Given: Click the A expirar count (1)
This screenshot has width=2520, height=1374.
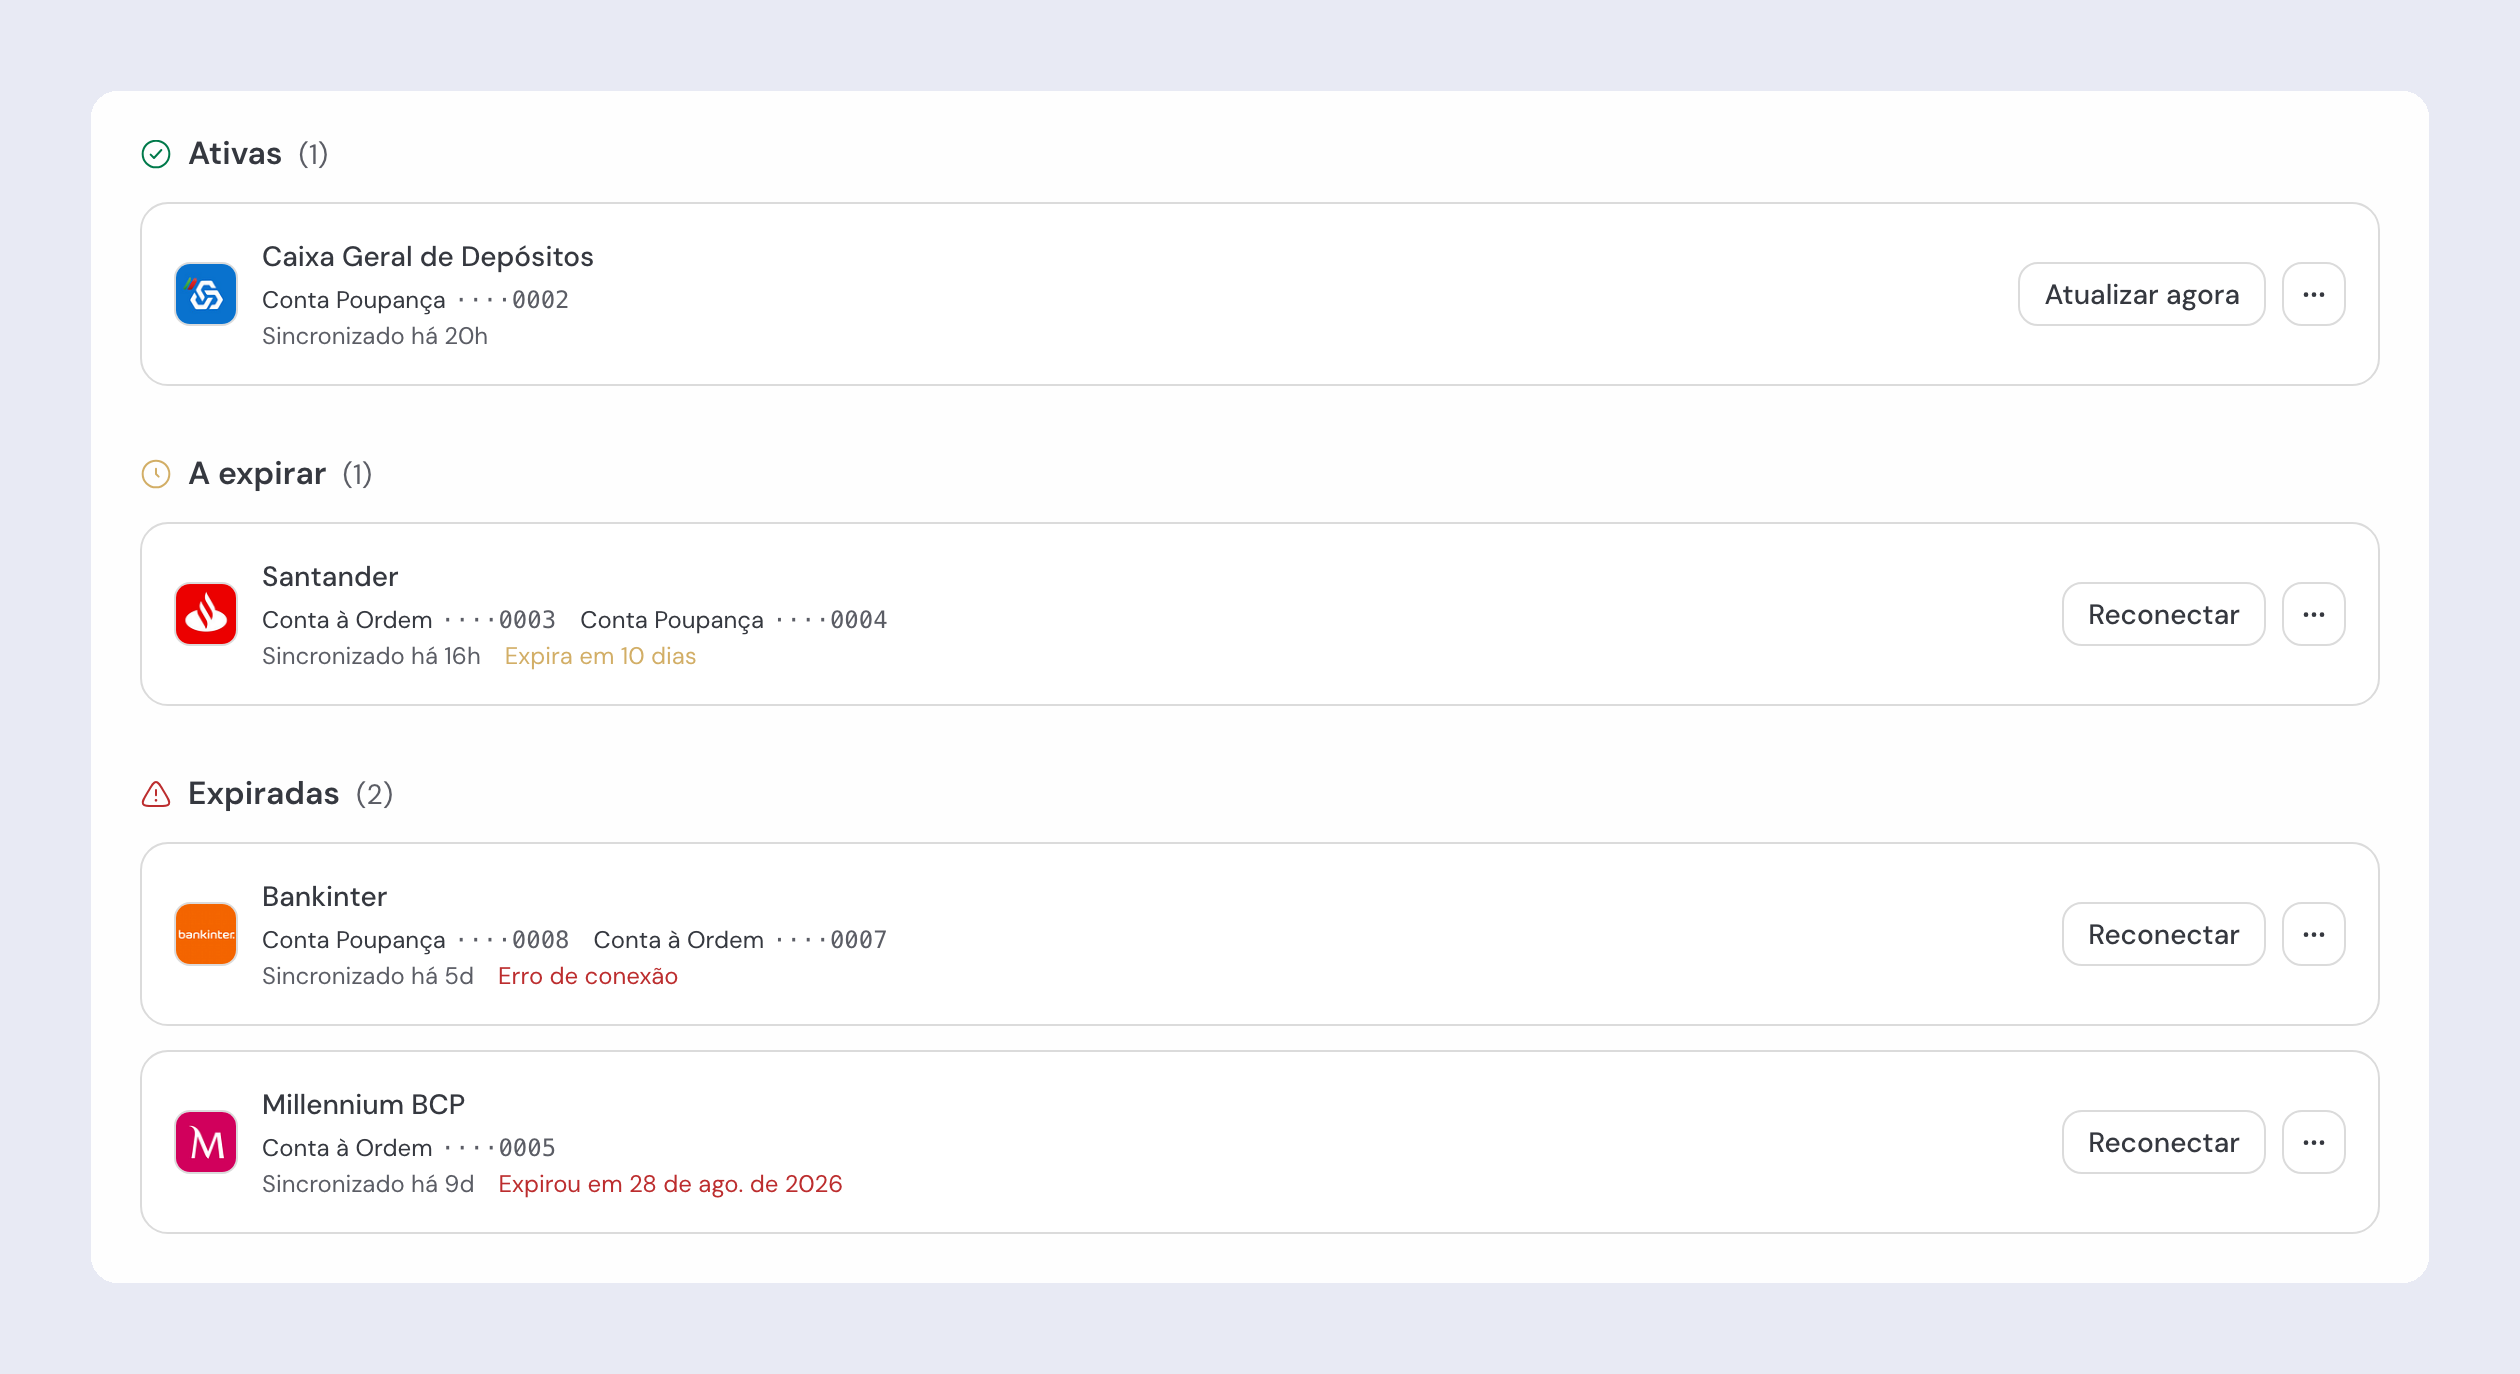Looking at the screenshot, I should click(x=357, y=474).
